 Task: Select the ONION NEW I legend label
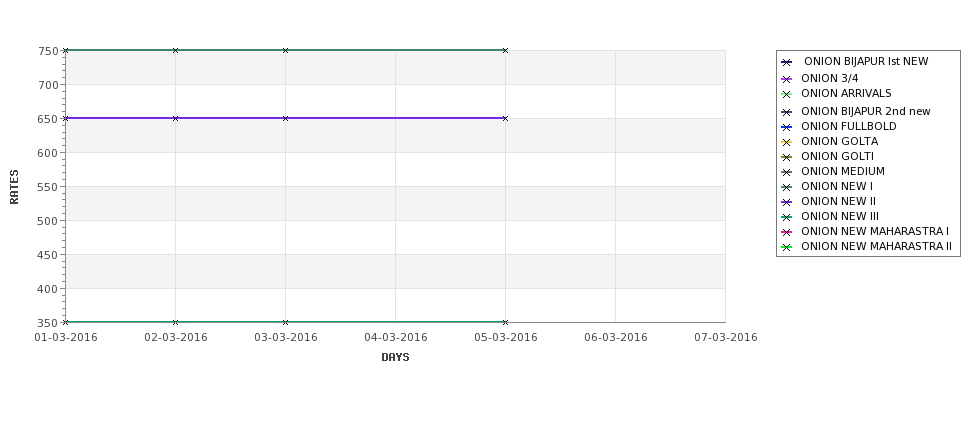pyautogui.click(x=836, y=186)
